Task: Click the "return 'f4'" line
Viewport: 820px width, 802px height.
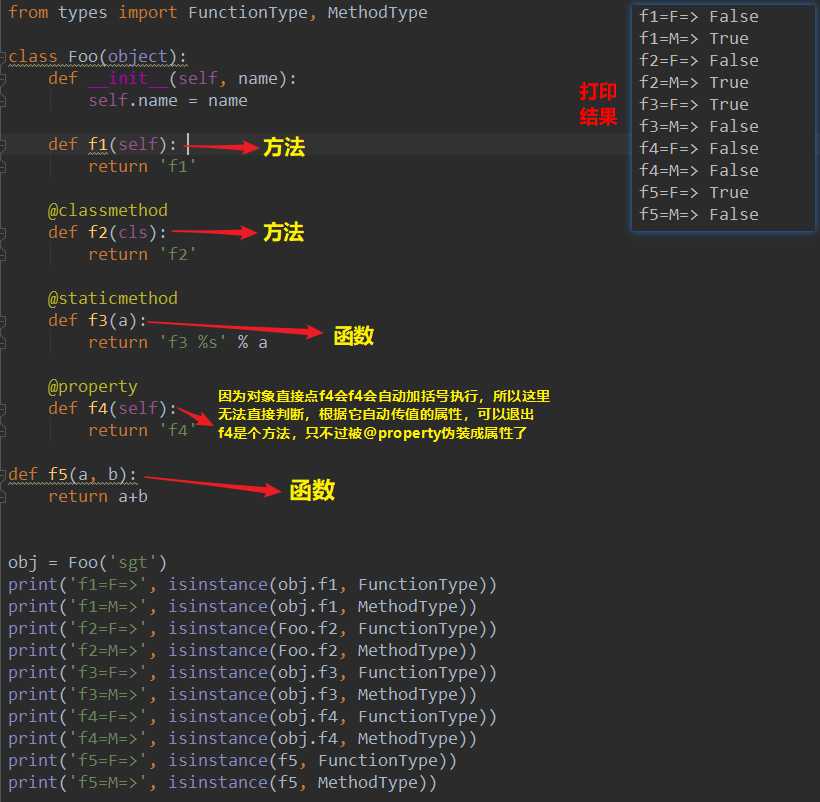Action: (142, 430)
